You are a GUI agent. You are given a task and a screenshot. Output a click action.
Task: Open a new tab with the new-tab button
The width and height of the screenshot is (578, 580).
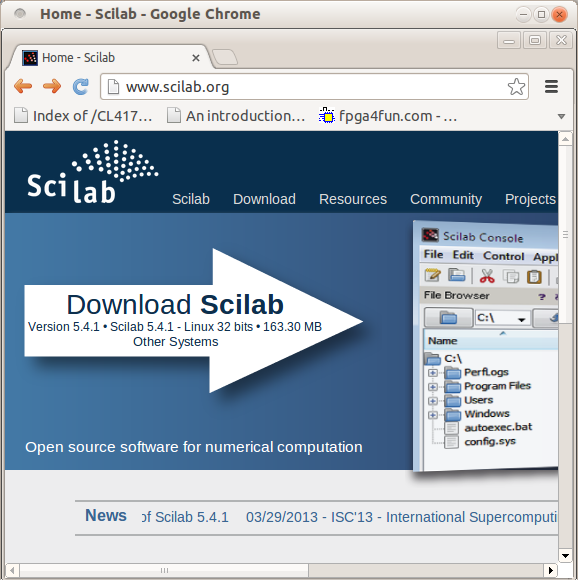(225, 57)
